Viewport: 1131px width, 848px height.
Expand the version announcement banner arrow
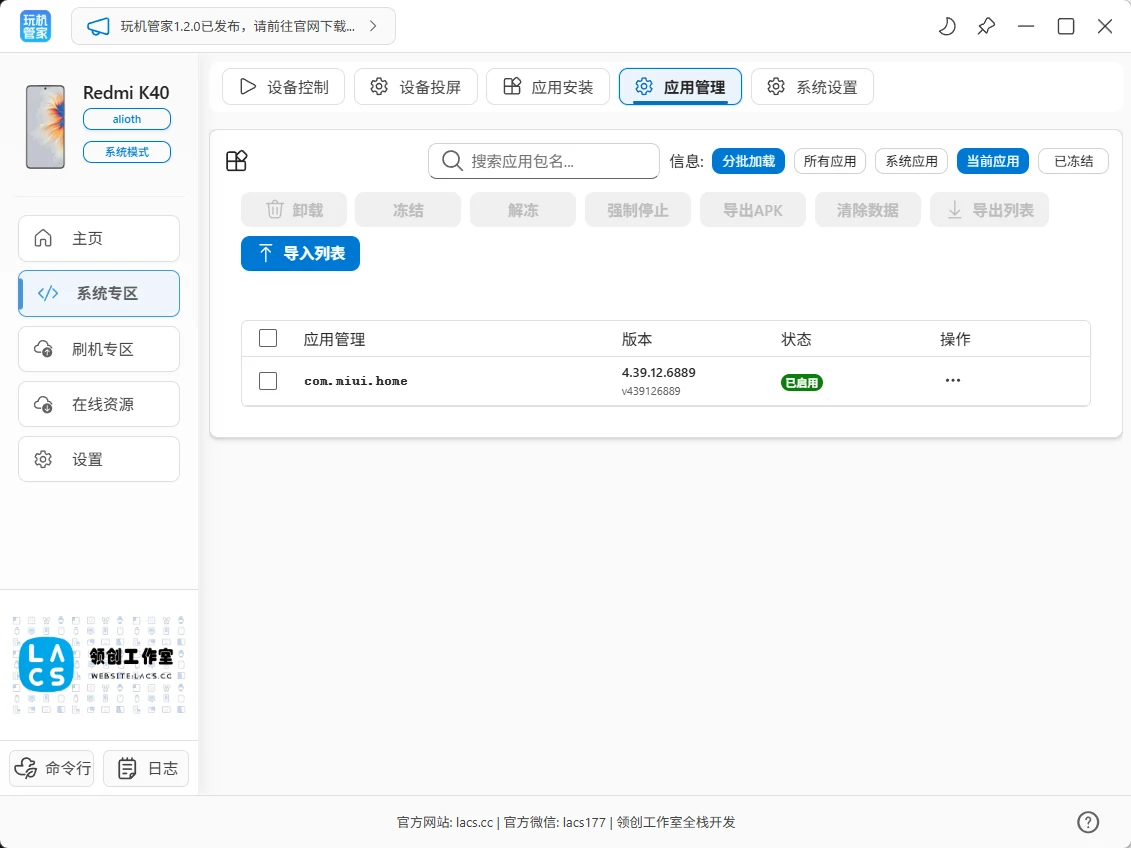[373, 27]
